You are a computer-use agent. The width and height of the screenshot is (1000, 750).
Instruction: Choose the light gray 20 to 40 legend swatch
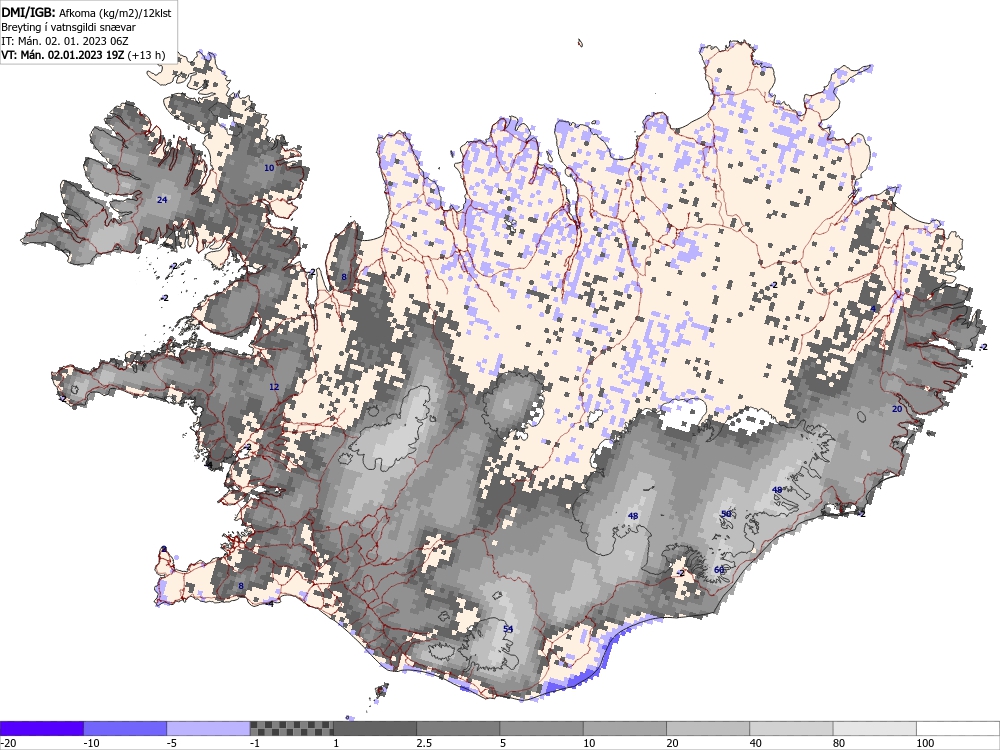click(x=708, y=728)
